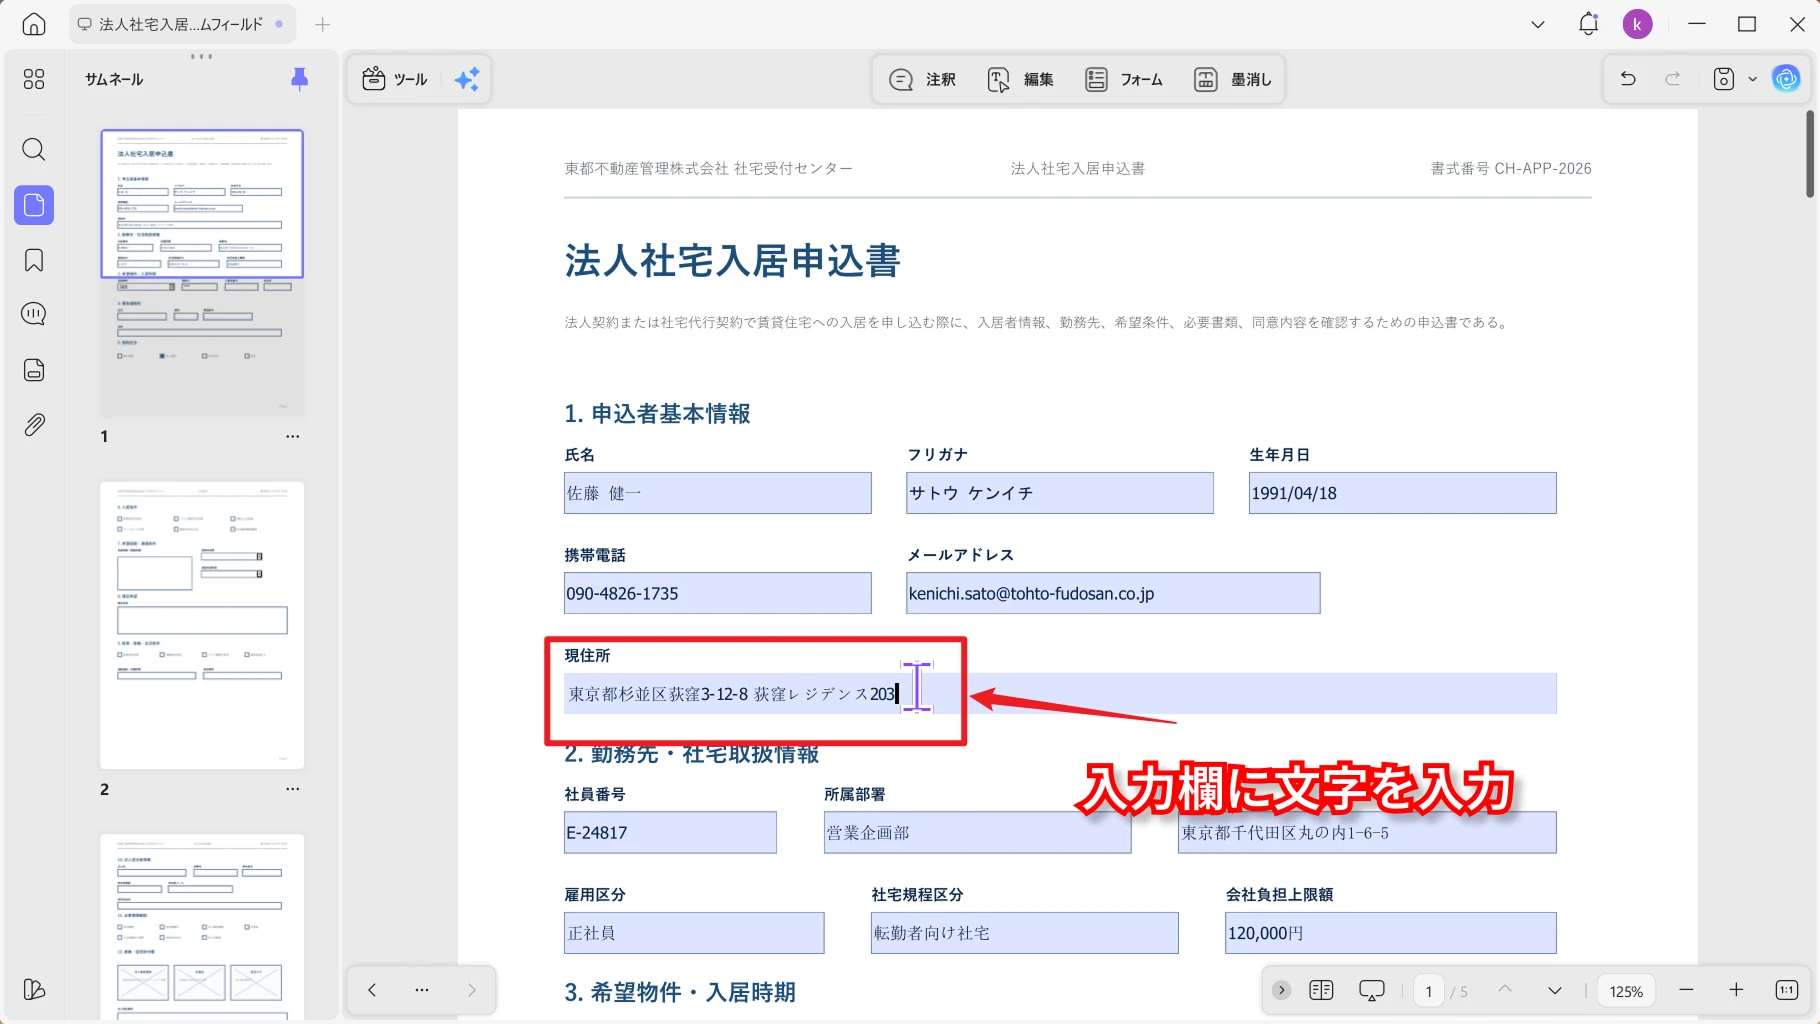Image resolution: width=1820 pixels, height=1024 pixels.
Task: Click the メールアドレス field
Action: [x=1113, y=593]
